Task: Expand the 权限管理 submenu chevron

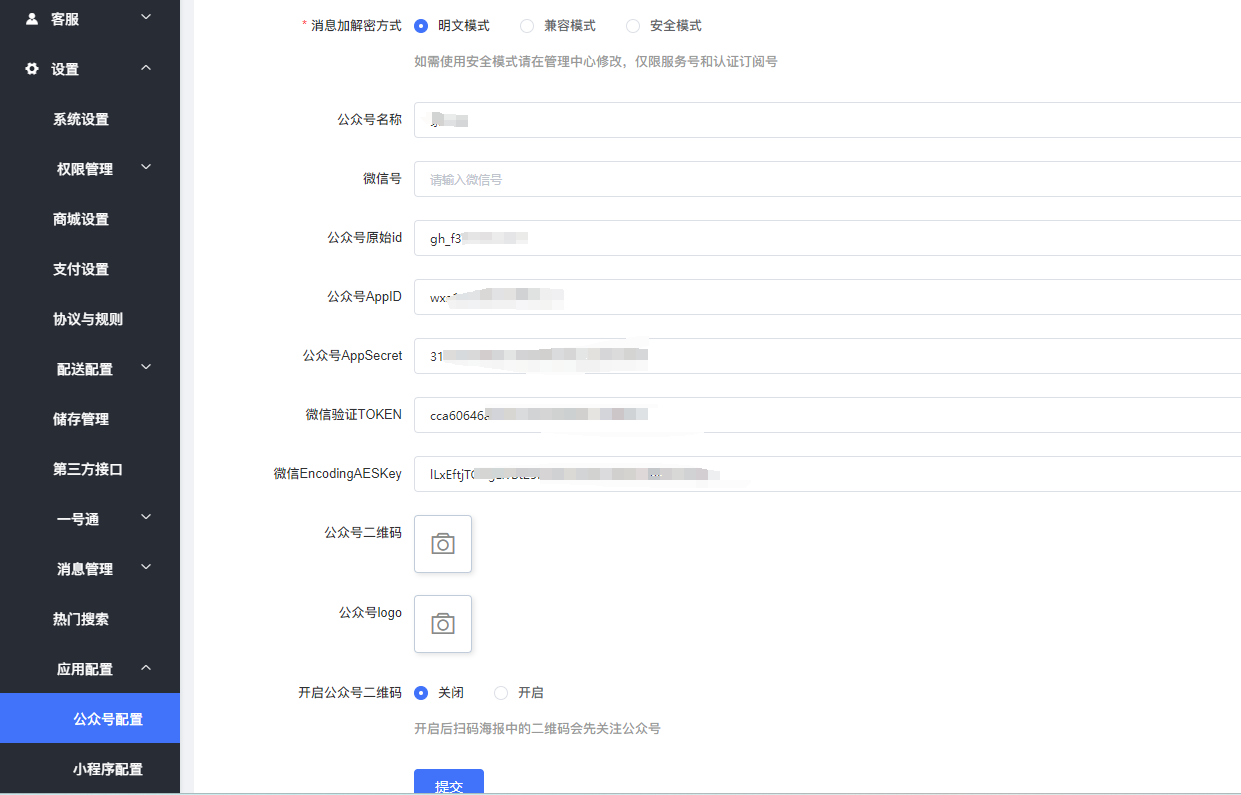Action: [146, 167]
